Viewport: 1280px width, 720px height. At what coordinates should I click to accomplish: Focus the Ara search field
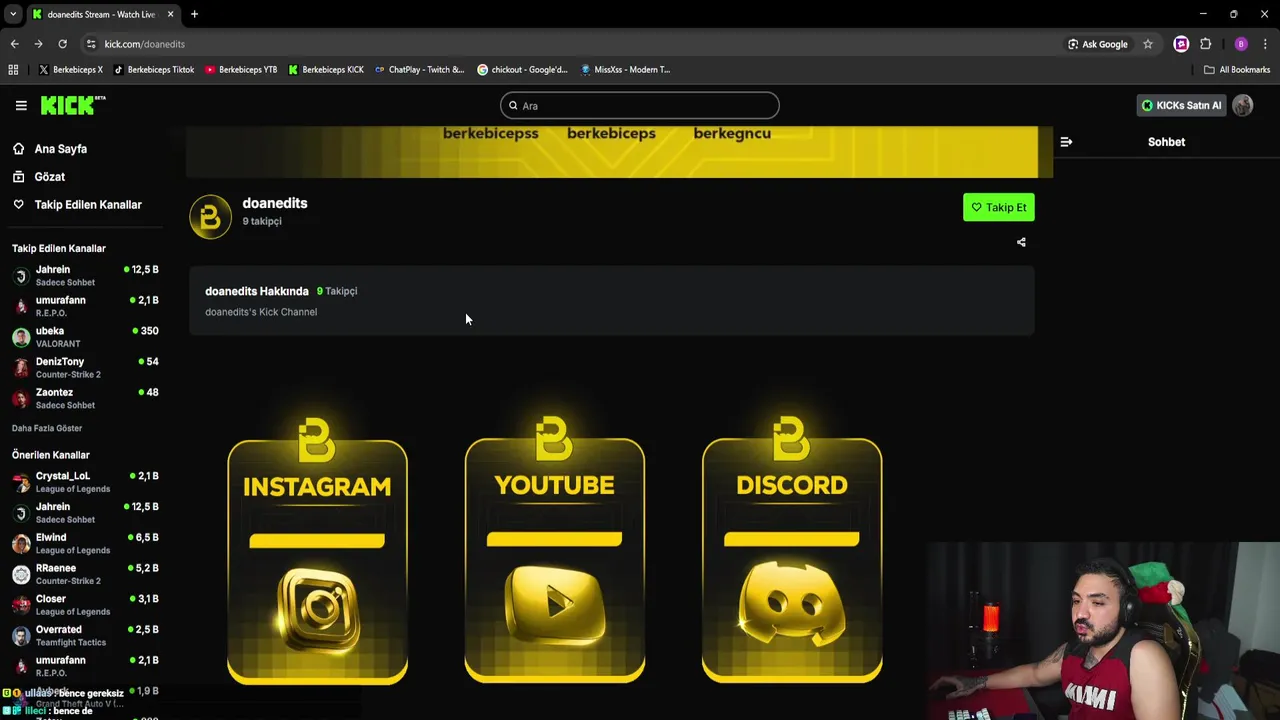(639, 105)
